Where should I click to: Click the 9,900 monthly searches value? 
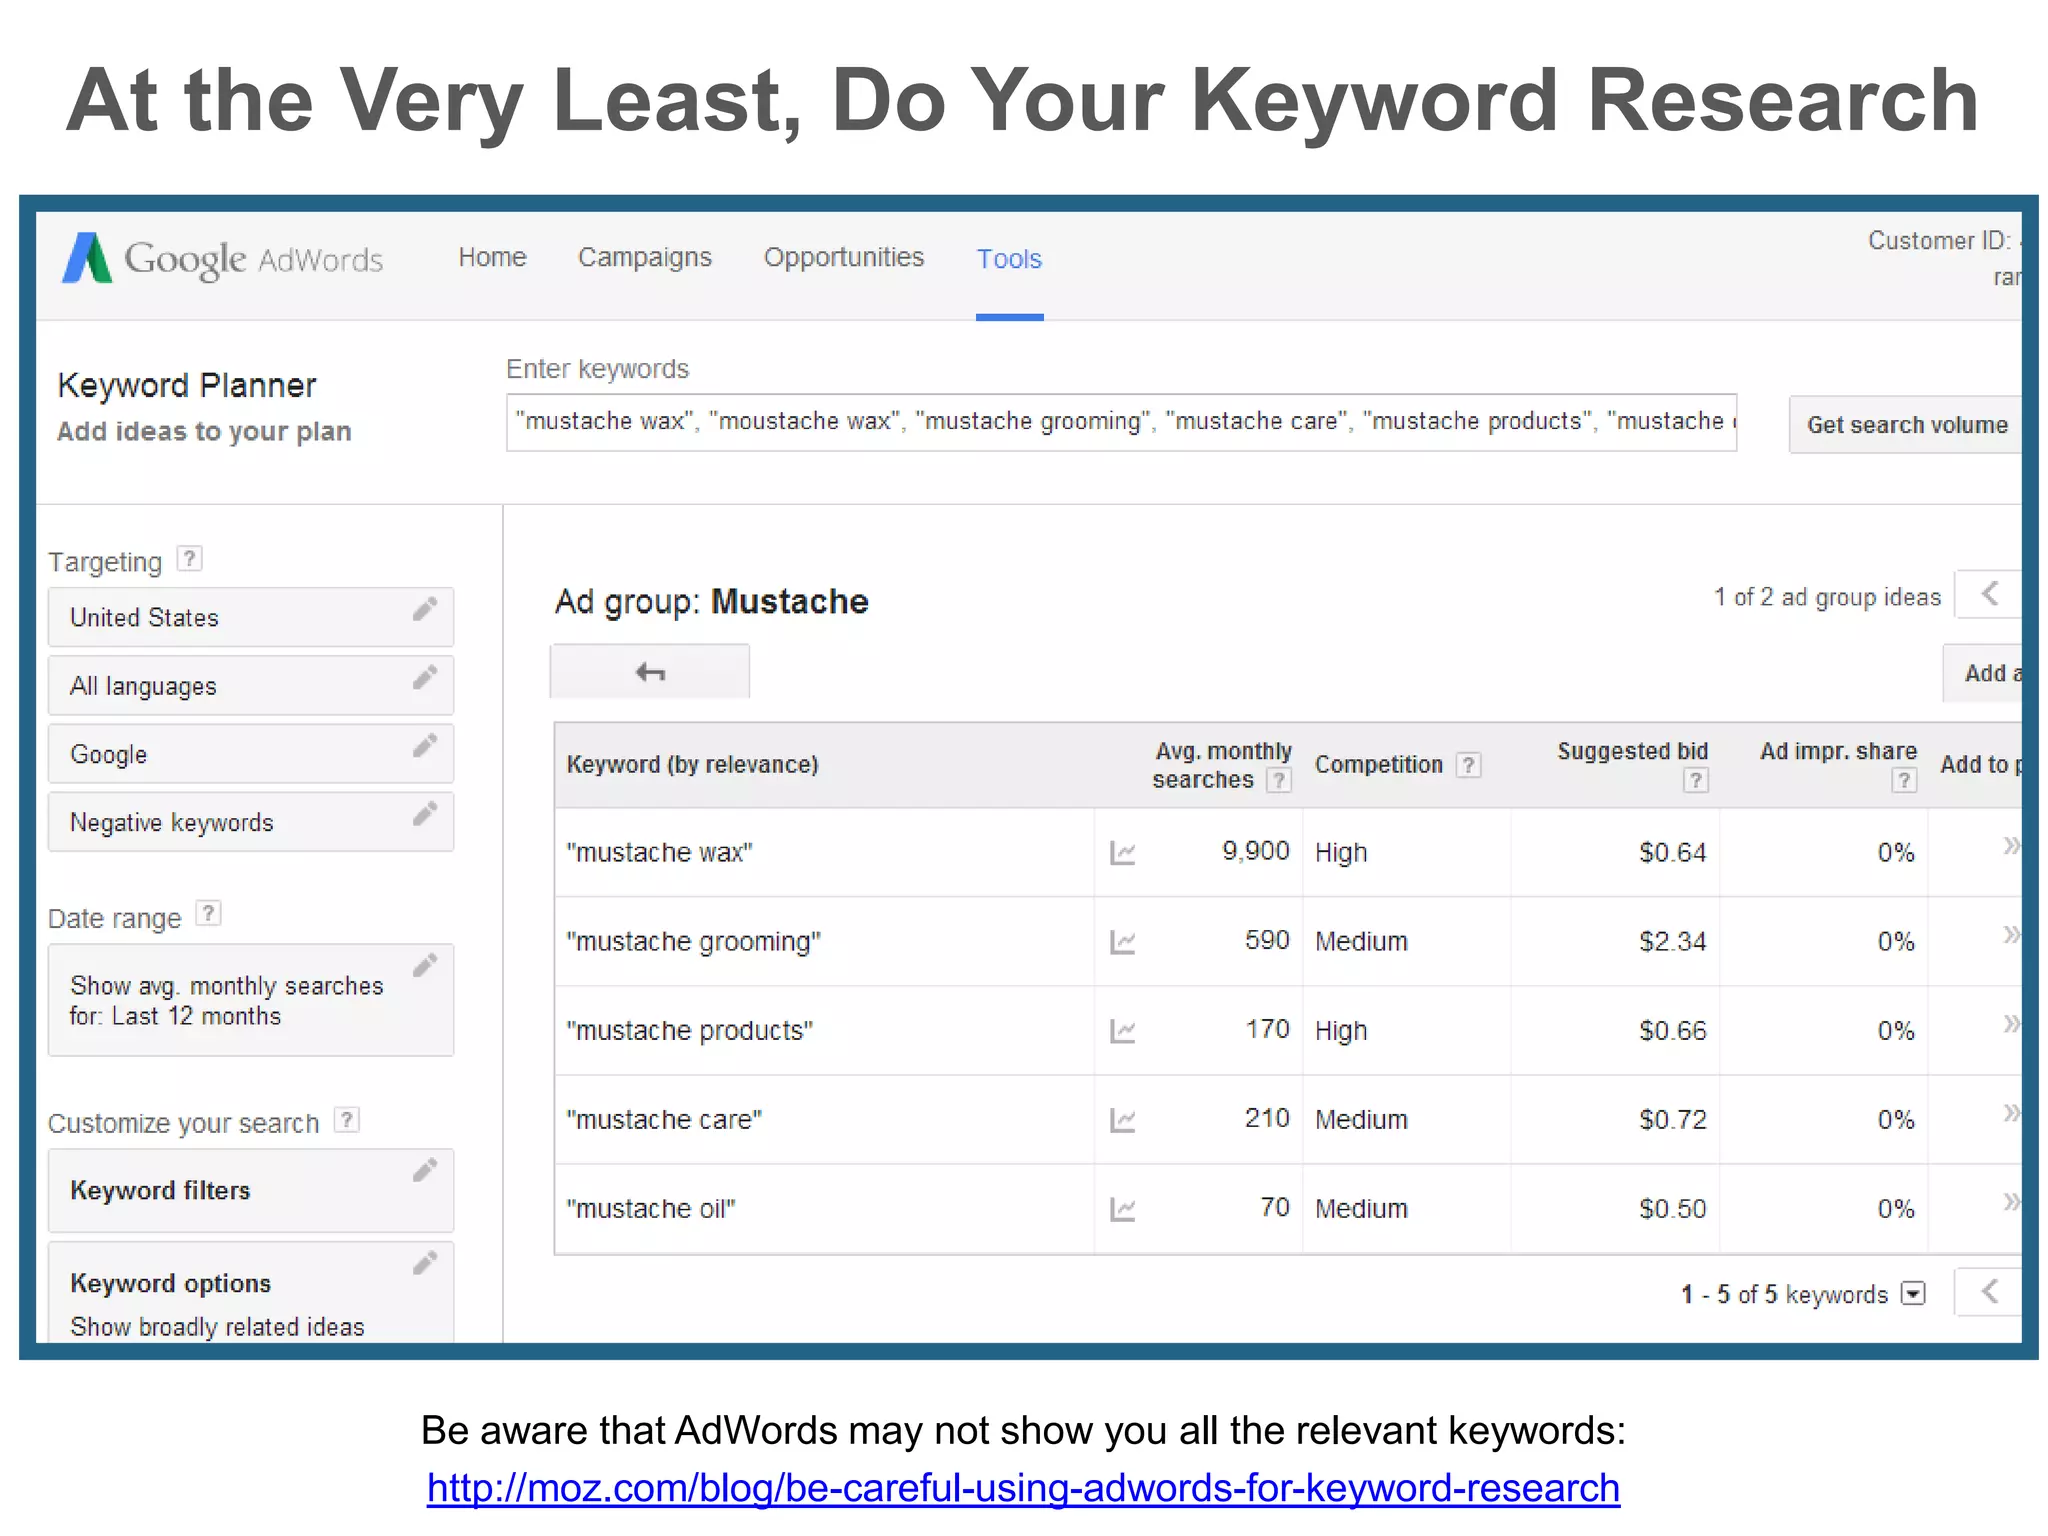tap(1255, 851)
